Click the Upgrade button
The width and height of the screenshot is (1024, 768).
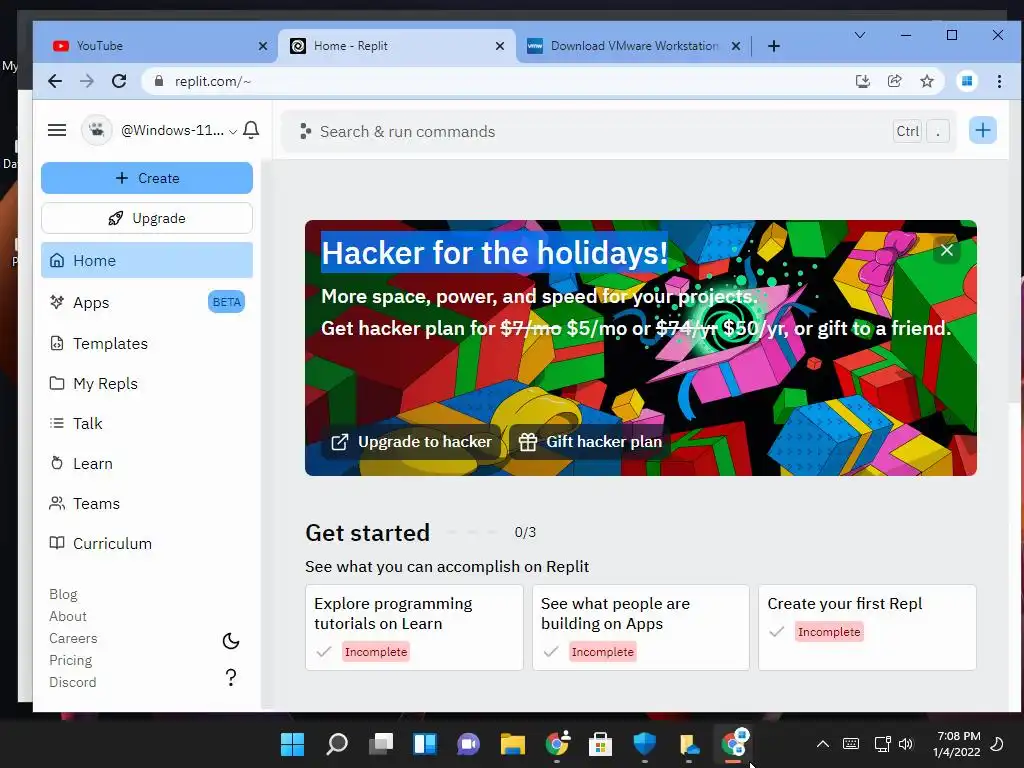point(147,218)
